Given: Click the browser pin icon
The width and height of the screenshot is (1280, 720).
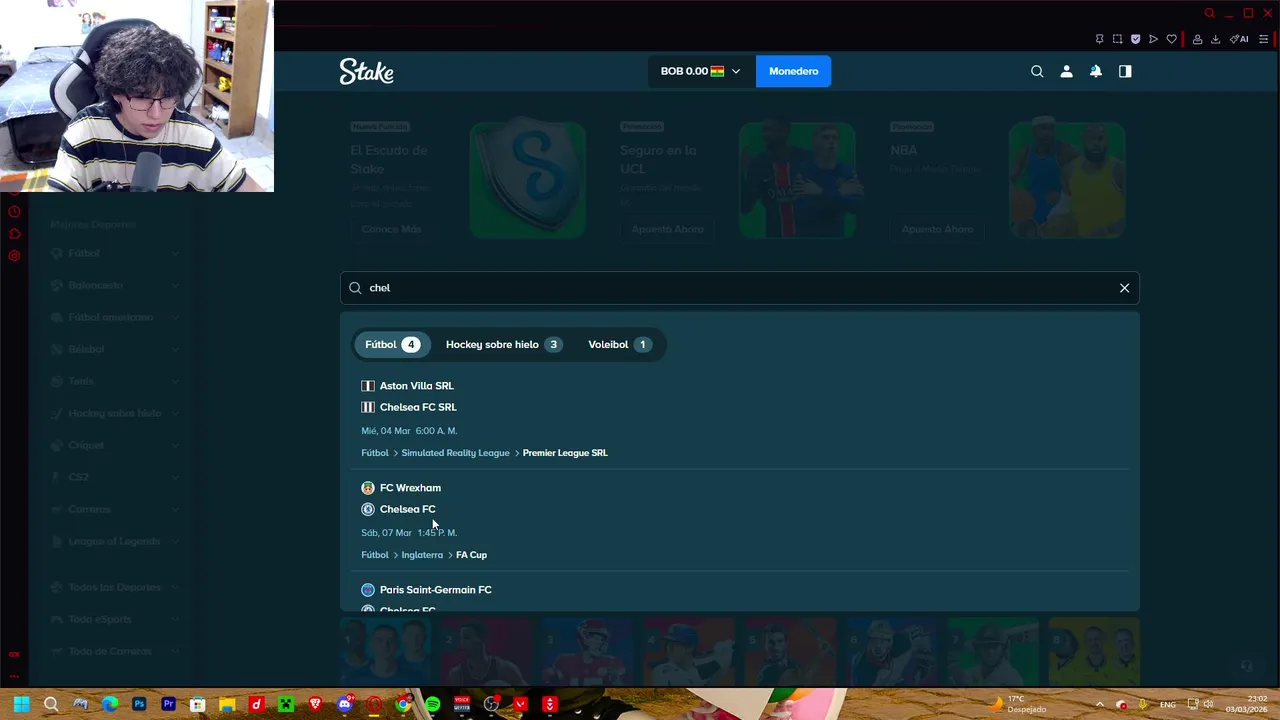Looking at the screenshot, I should (1099, 39).
